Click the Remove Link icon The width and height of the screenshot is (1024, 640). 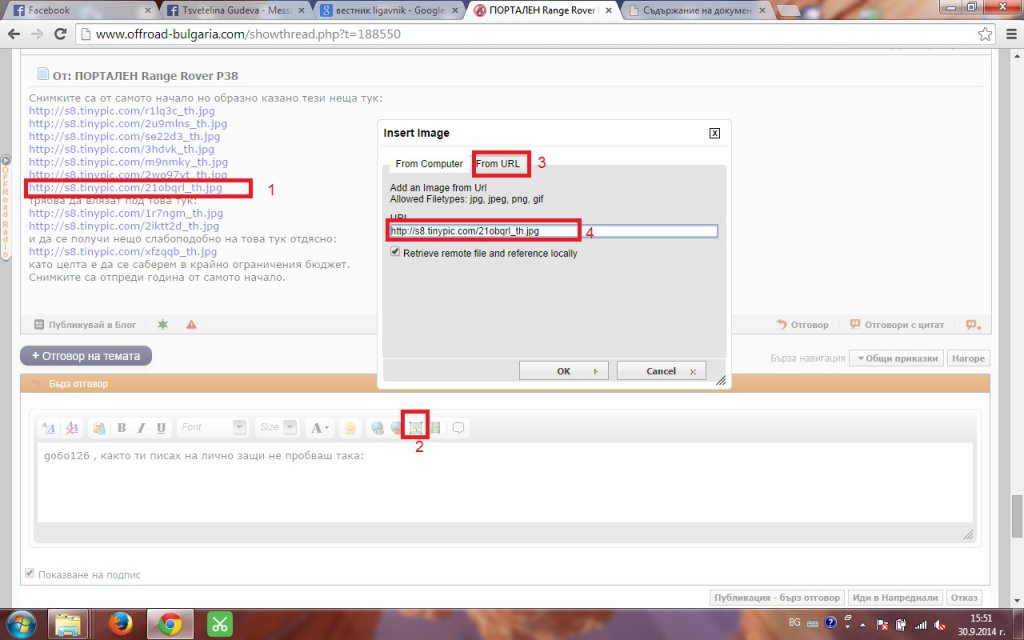pos(396,428)
